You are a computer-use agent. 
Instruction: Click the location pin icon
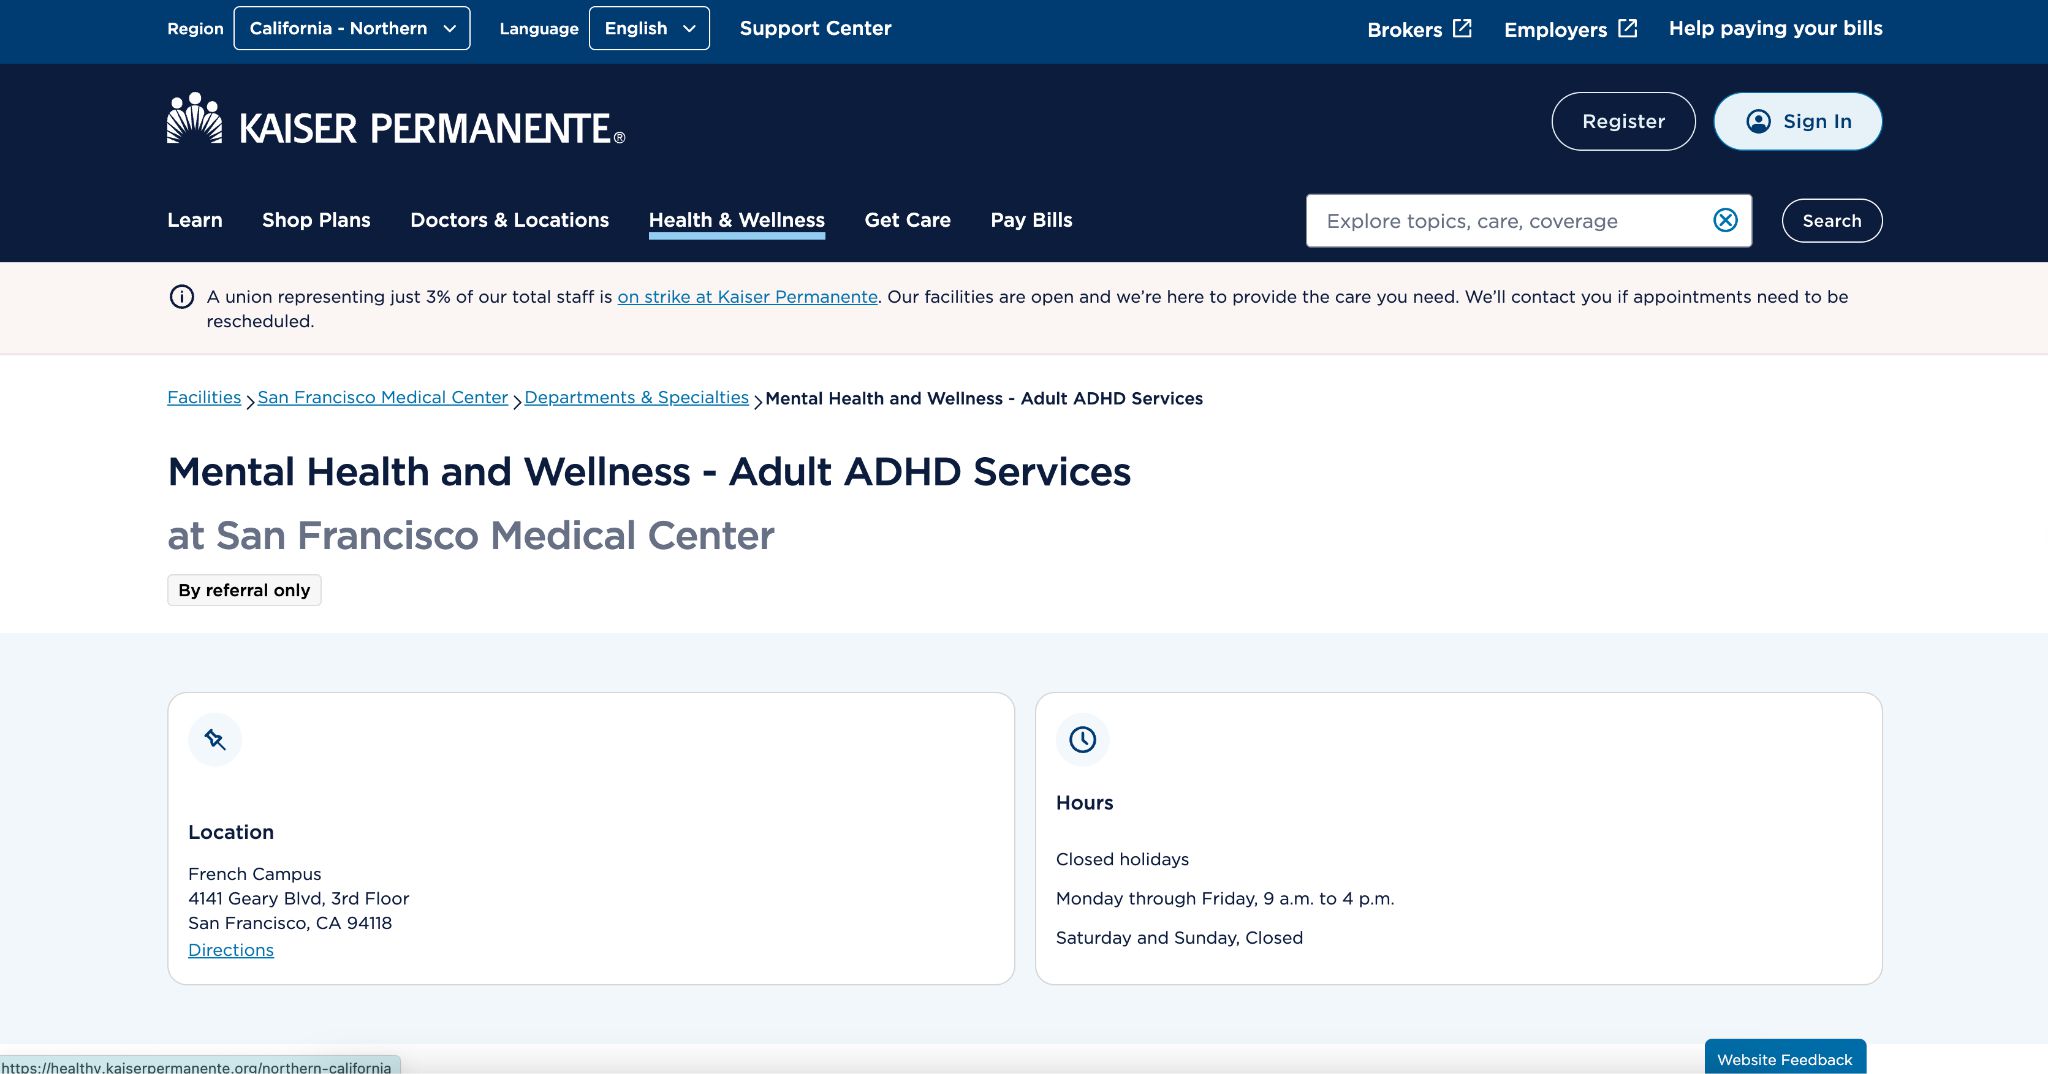click(x=215, y=740)
